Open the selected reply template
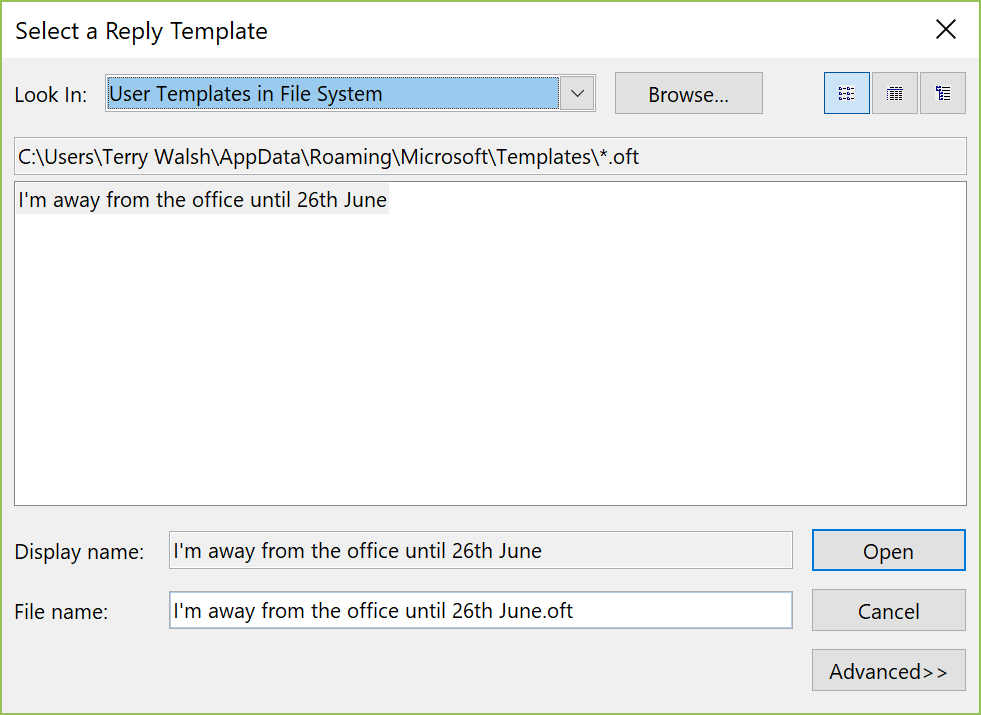Screen dimensions: 981x715 (888, 550)
